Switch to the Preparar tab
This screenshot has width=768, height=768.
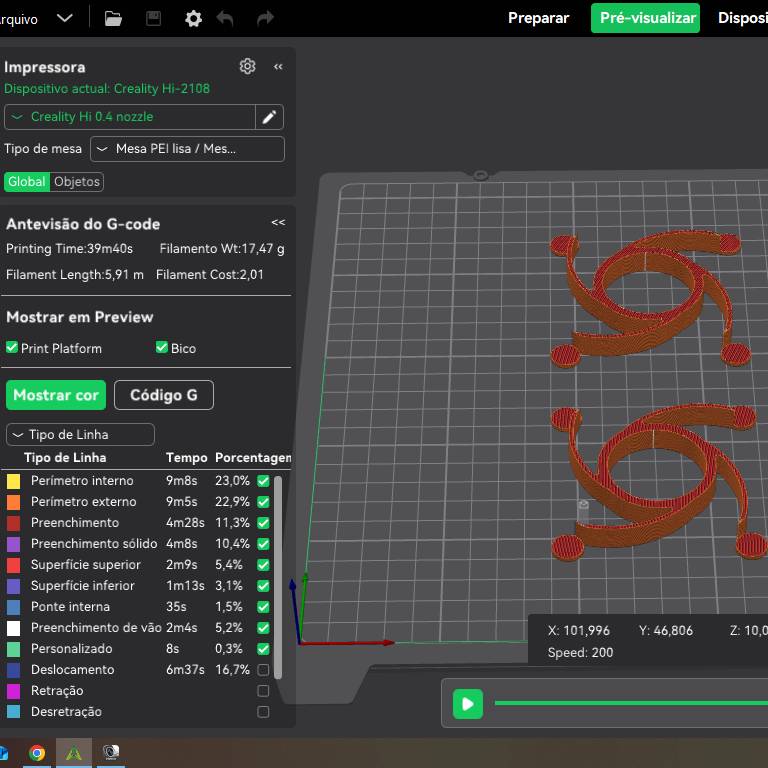point(538,18)
